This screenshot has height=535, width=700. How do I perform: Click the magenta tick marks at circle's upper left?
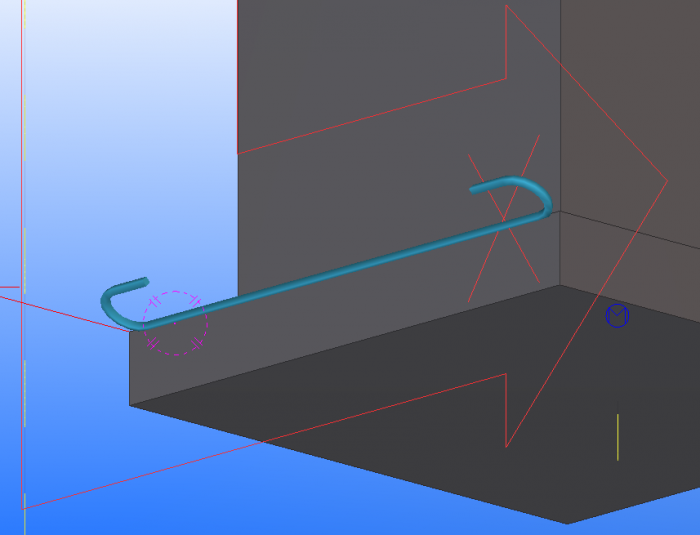pos(154,301)
